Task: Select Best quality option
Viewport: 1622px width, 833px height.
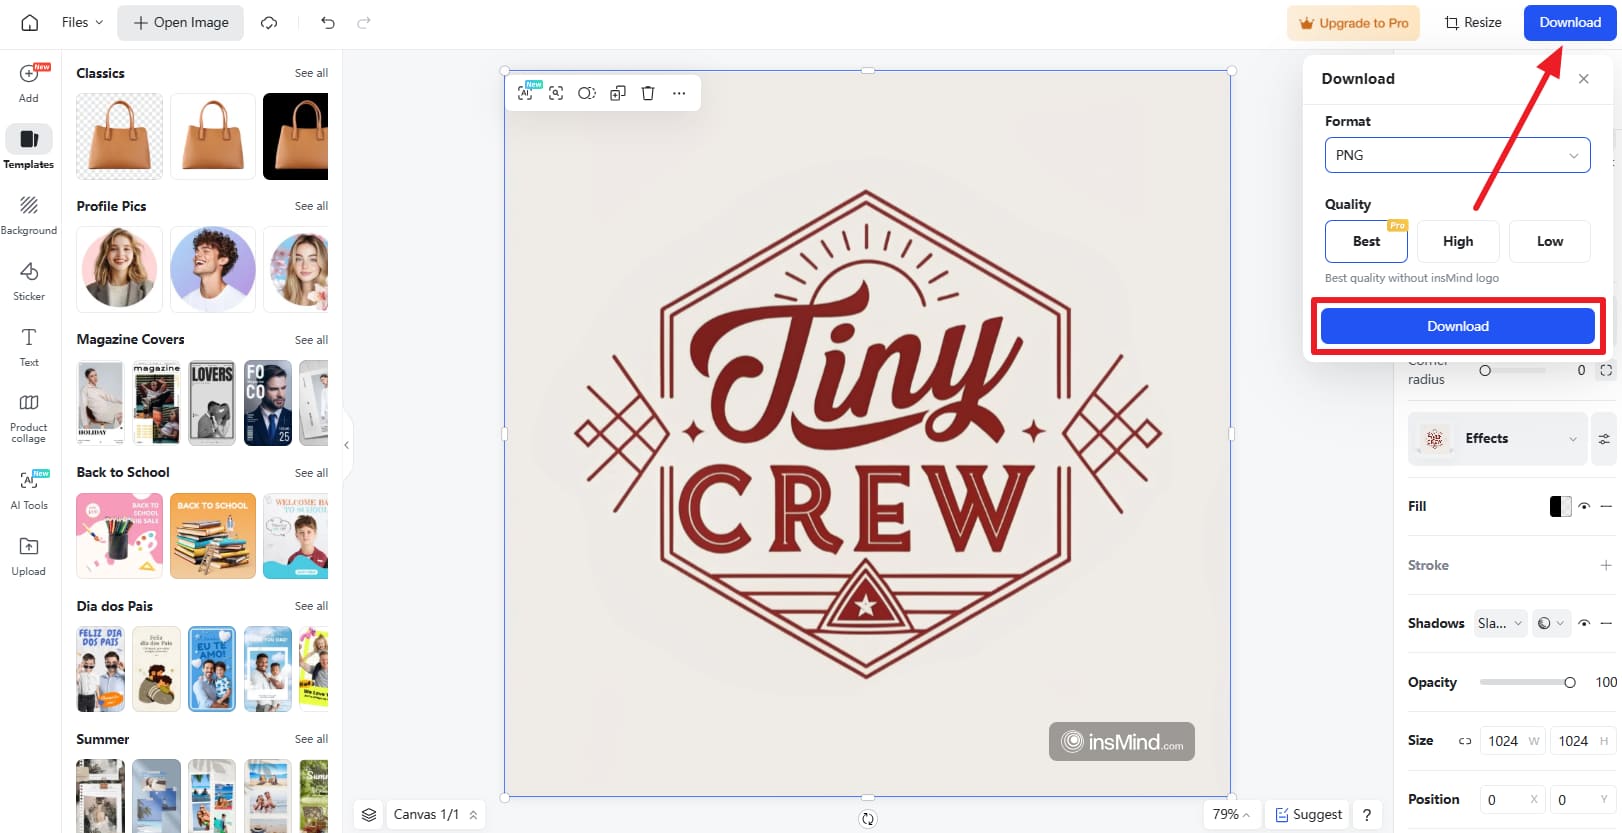Action: (x=1366, y=241)
